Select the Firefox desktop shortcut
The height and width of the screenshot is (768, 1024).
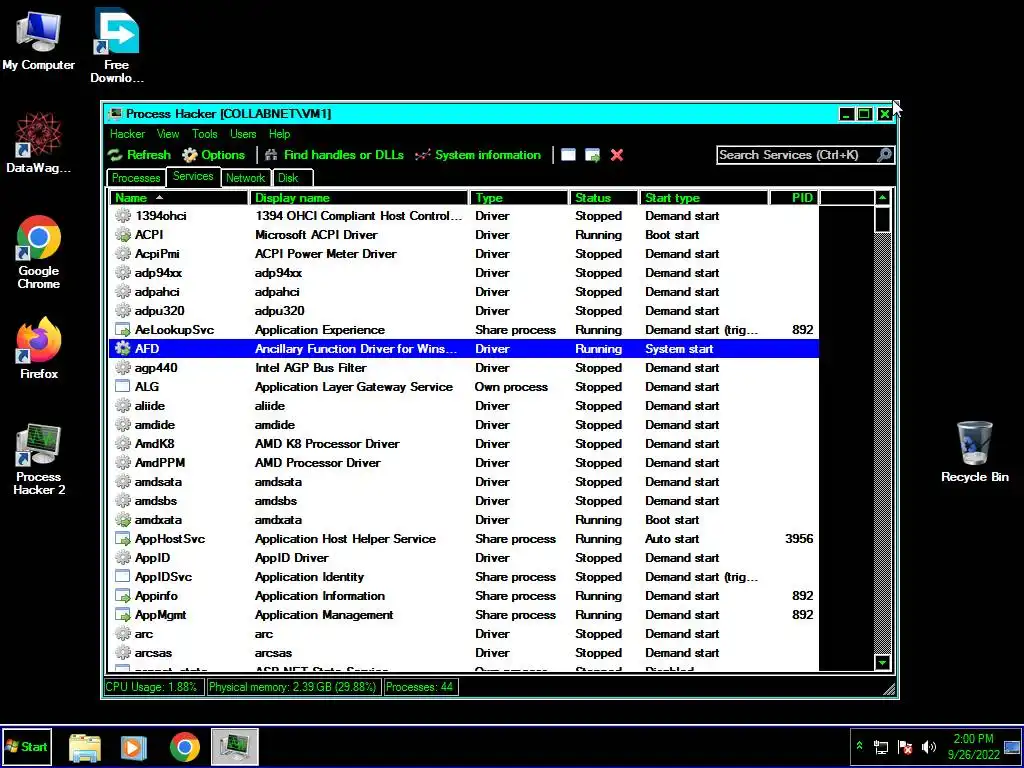tap(39, 348)
